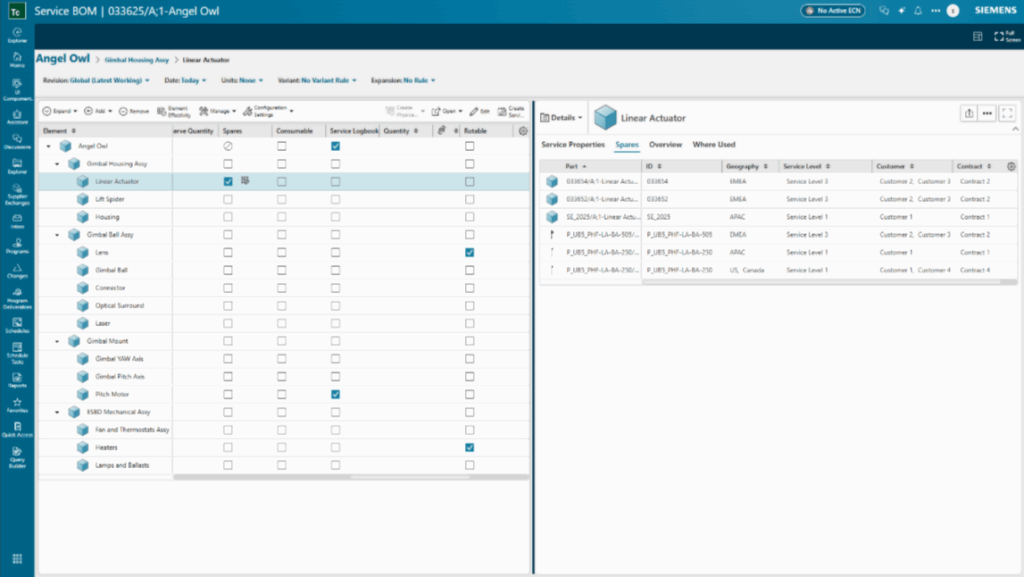The image size is (1024, 577).
Task: Open table settings gear in Spares table
Action: tap(1011, 166)
